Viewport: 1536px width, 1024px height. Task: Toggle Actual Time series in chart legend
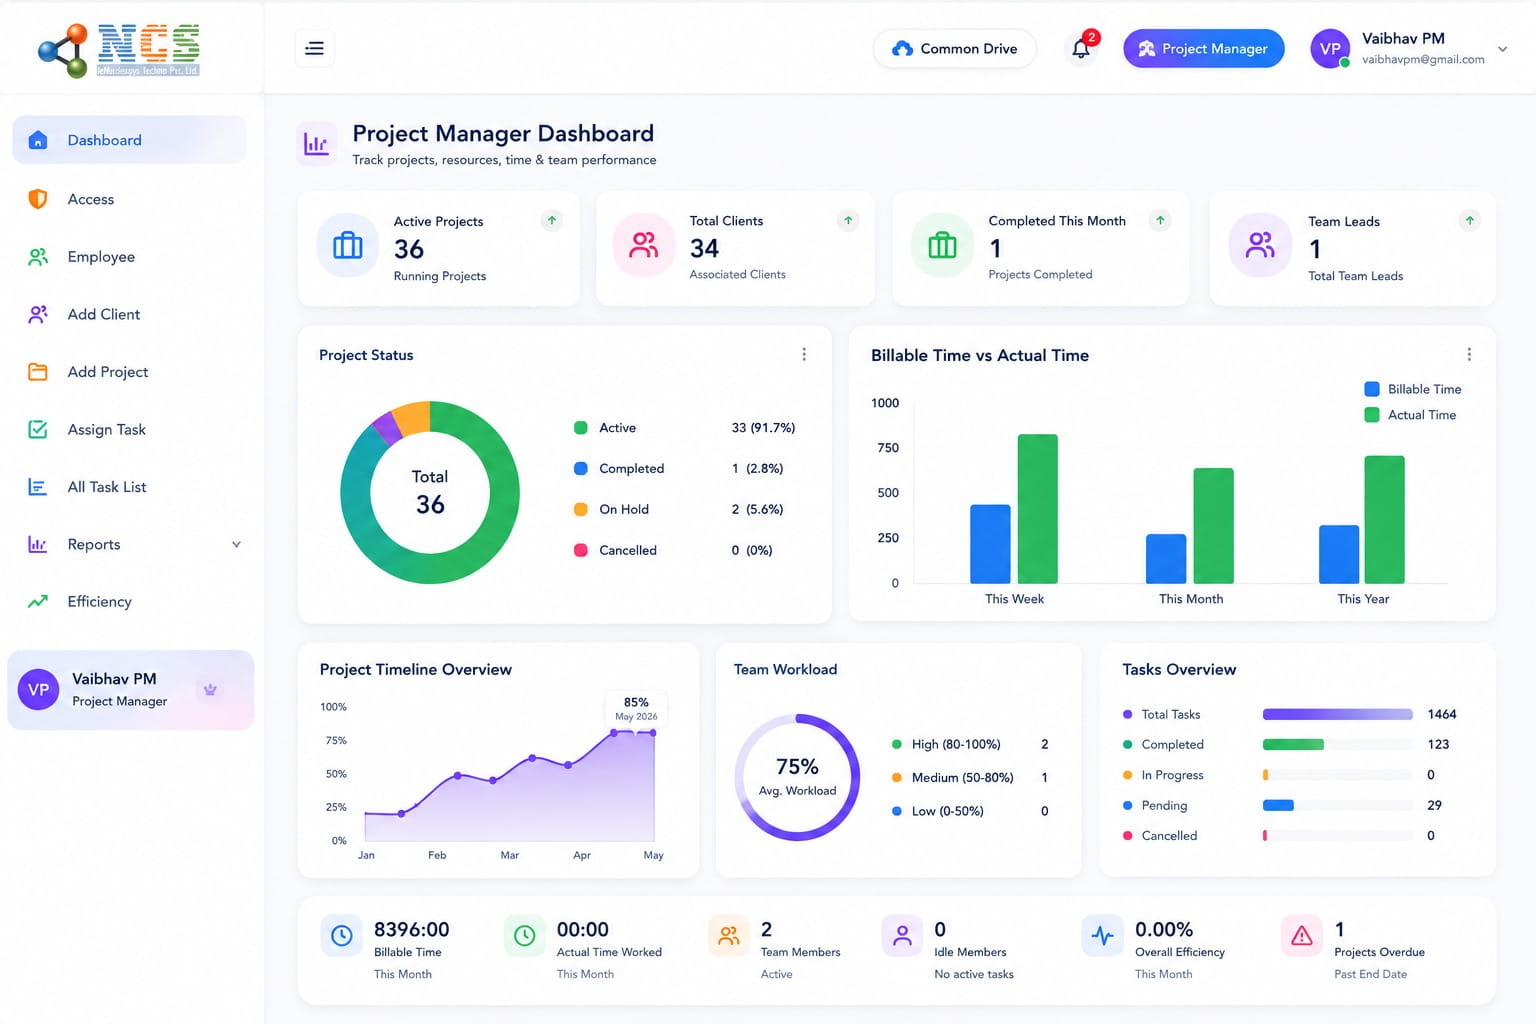[x=1410, y=415]
